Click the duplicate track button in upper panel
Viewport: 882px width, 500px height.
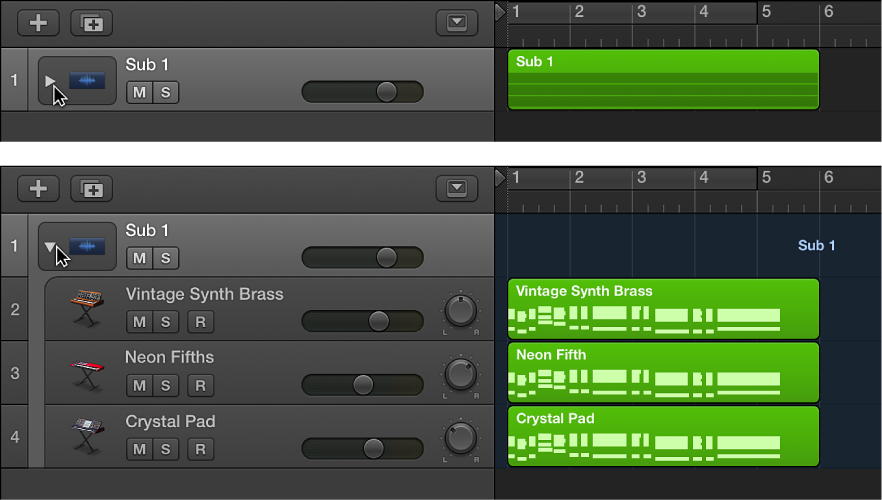pos(91,23)
